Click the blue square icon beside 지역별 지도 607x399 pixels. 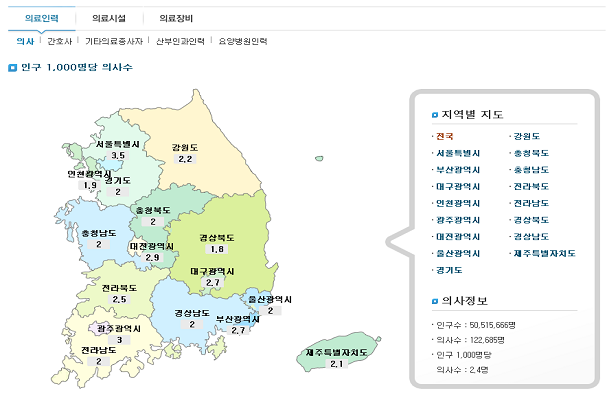[x=435, y=115]
